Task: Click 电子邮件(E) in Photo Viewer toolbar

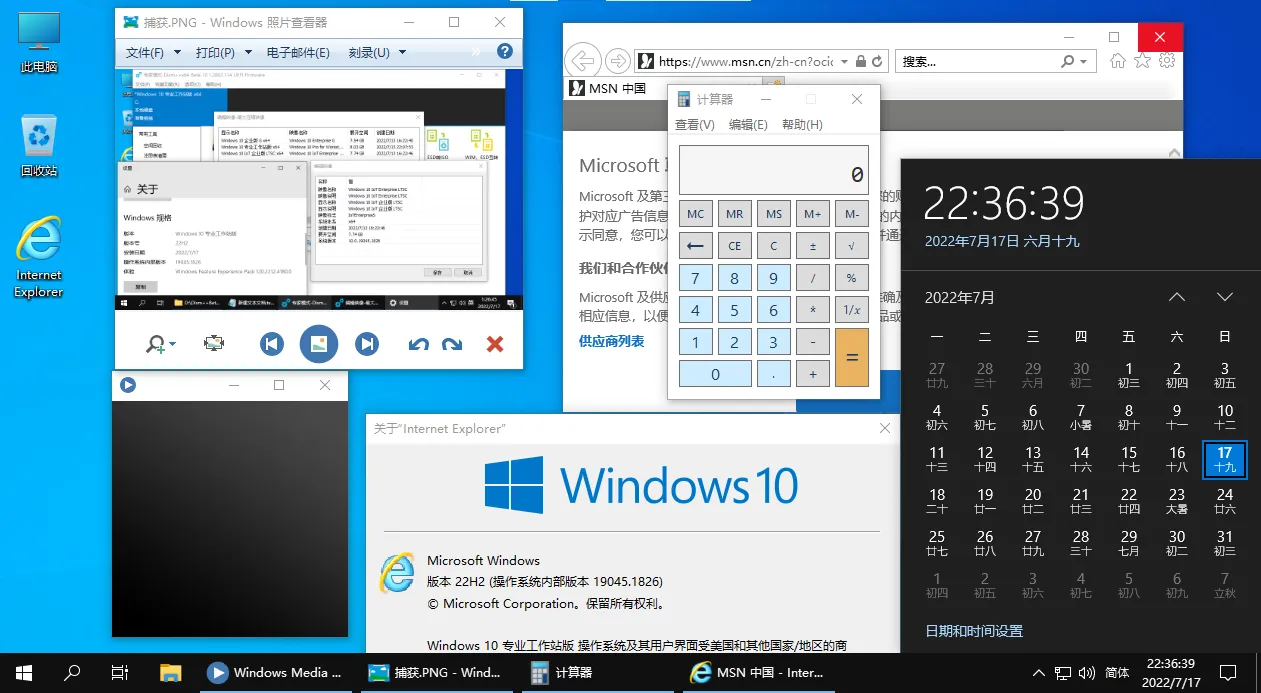Action: 298,52
